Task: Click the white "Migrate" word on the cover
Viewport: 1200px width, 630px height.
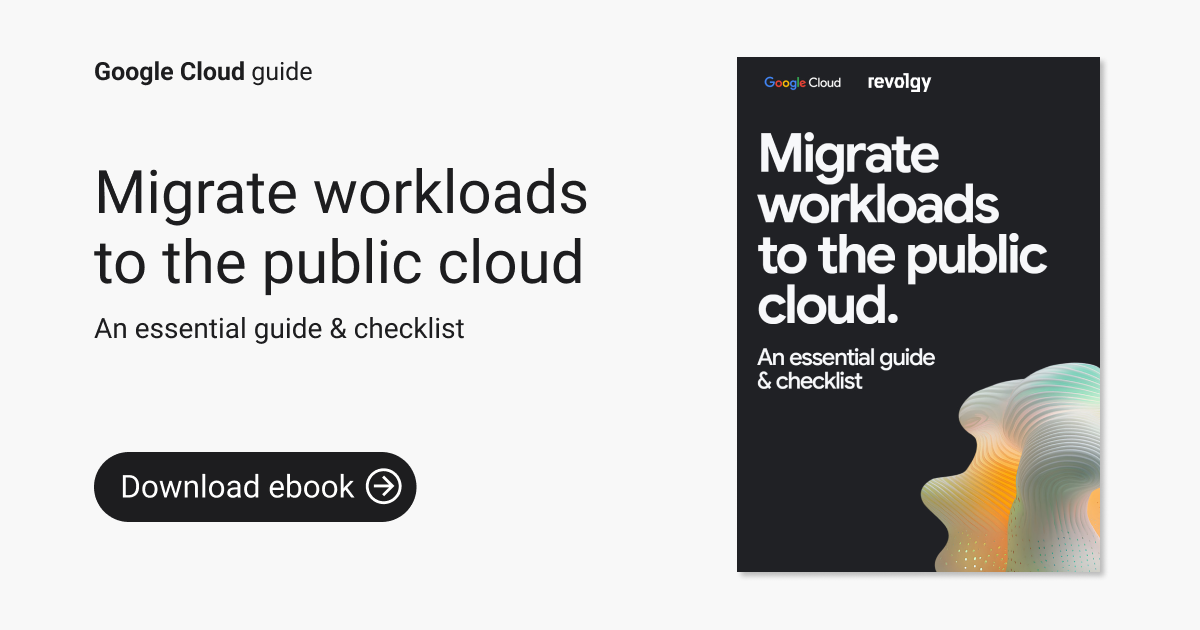Action: coord(848,155)
